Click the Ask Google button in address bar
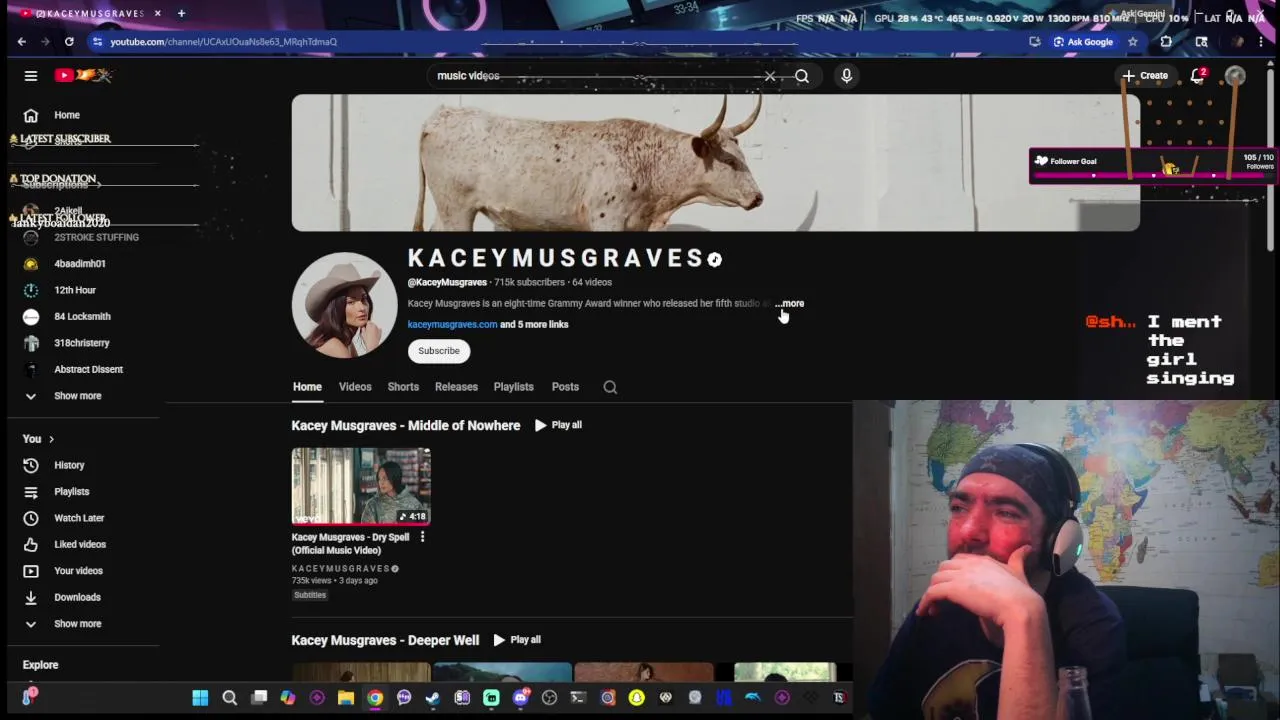 [1083, 42]
